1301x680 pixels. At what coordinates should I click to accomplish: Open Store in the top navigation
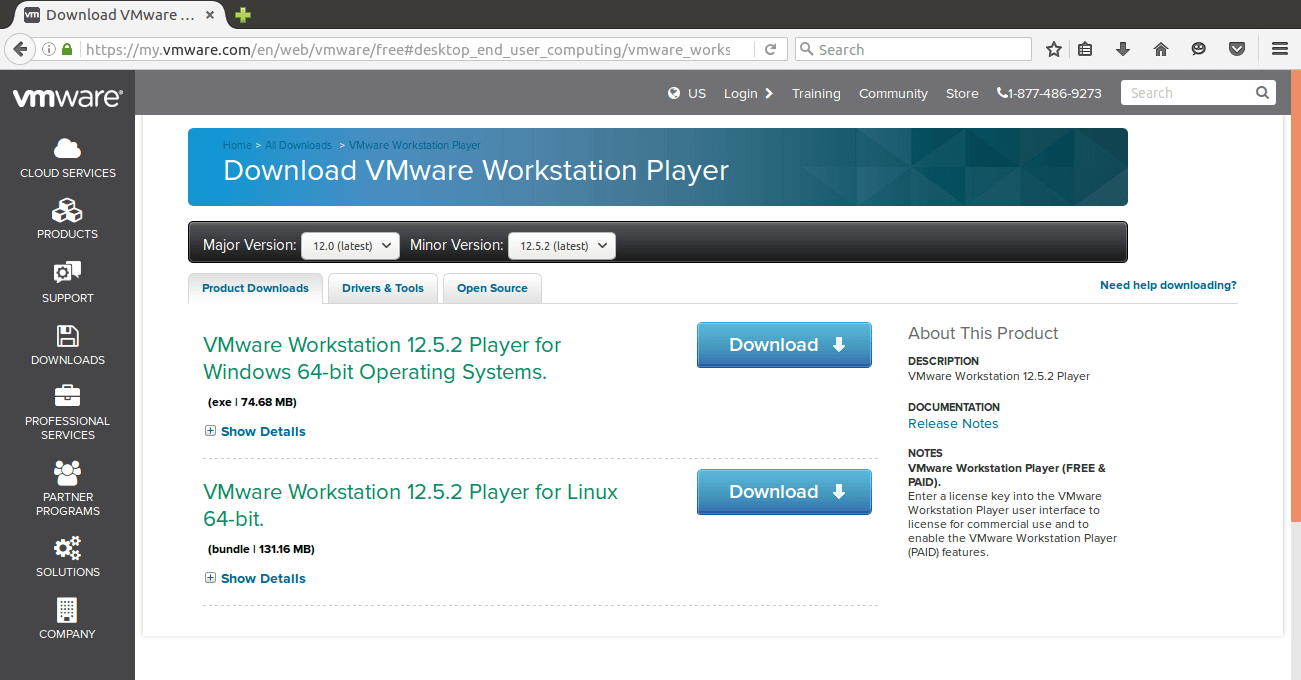(962, 93)
